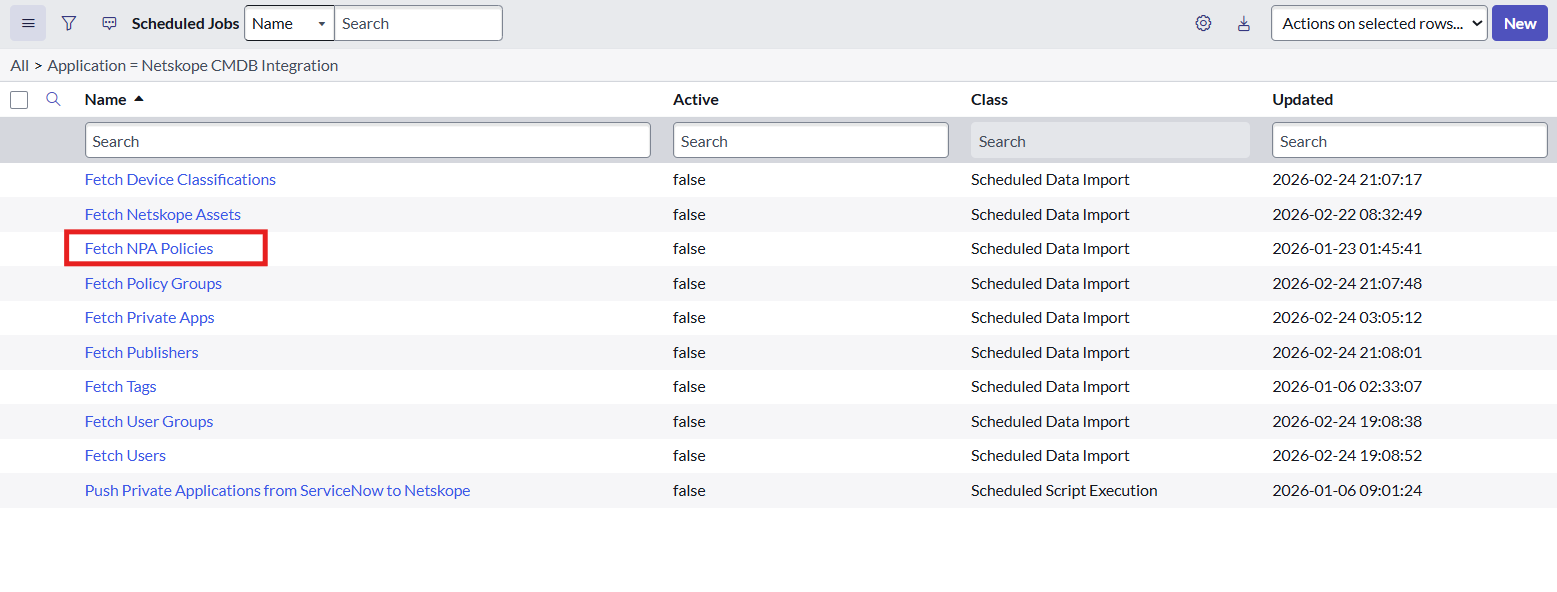Viewport: 1557px width, 592px height.
Task: Click Active false in Push Private Applications row
Action: pyautogui.click(x=689, y=490)
